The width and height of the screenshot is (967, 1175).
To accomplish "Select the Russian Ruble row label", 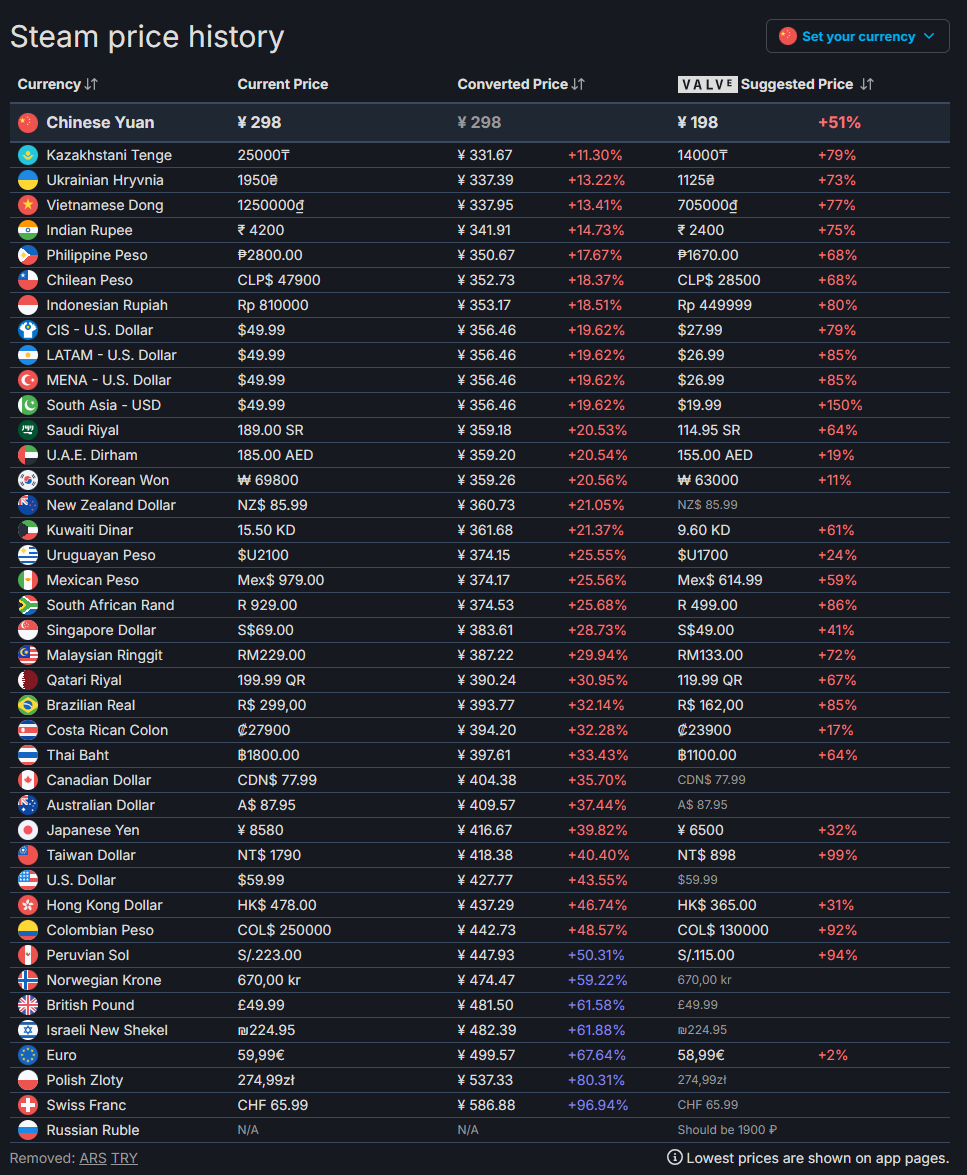I will [x=92, y=1130].
